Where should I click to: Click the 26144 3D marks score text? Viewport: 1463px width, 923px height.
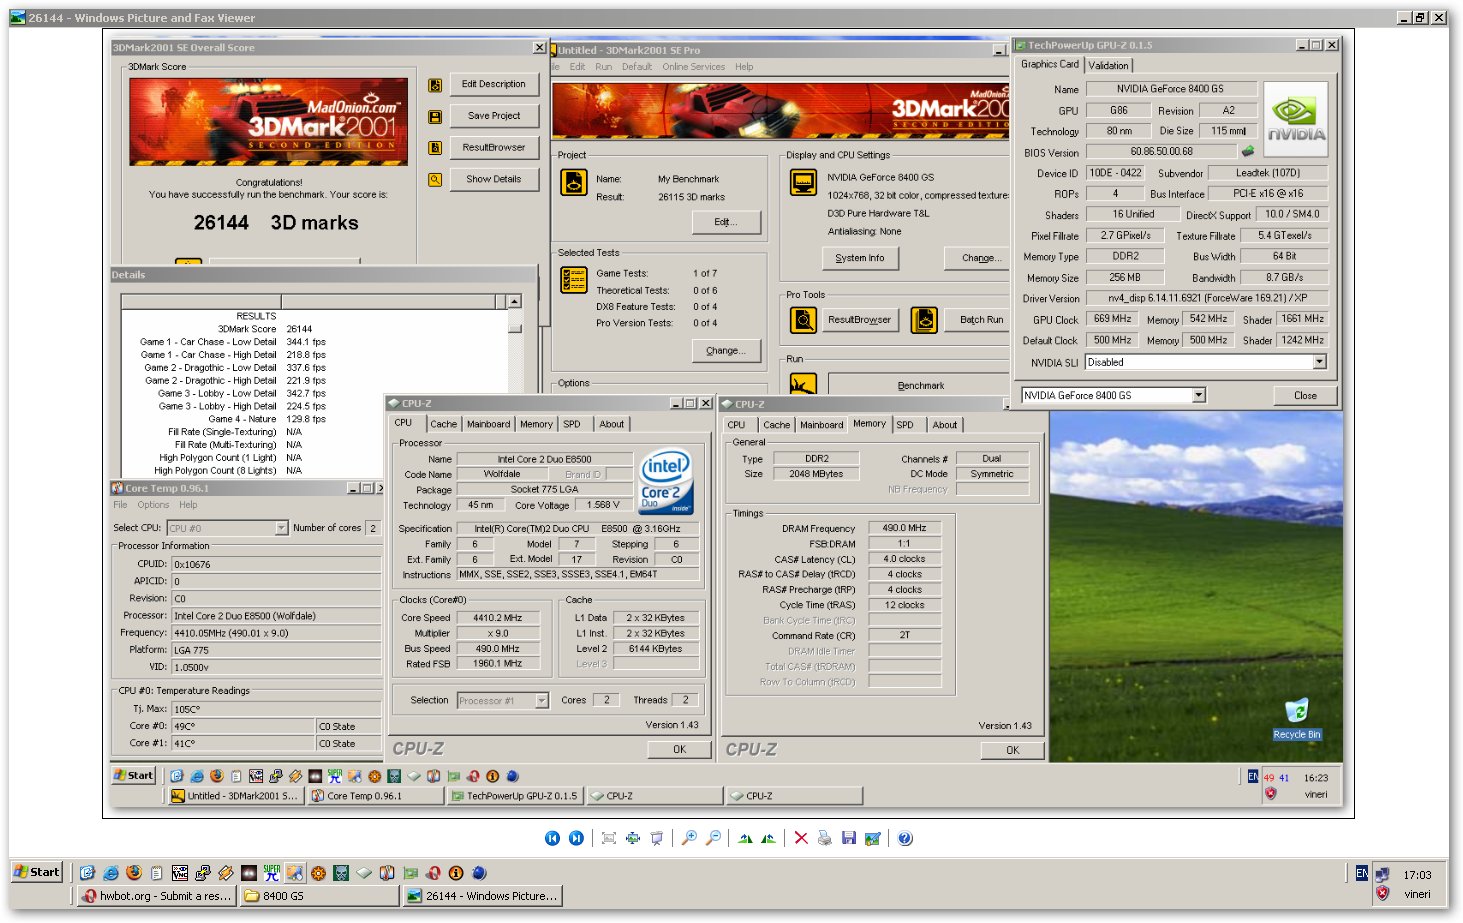pos(276,223)
